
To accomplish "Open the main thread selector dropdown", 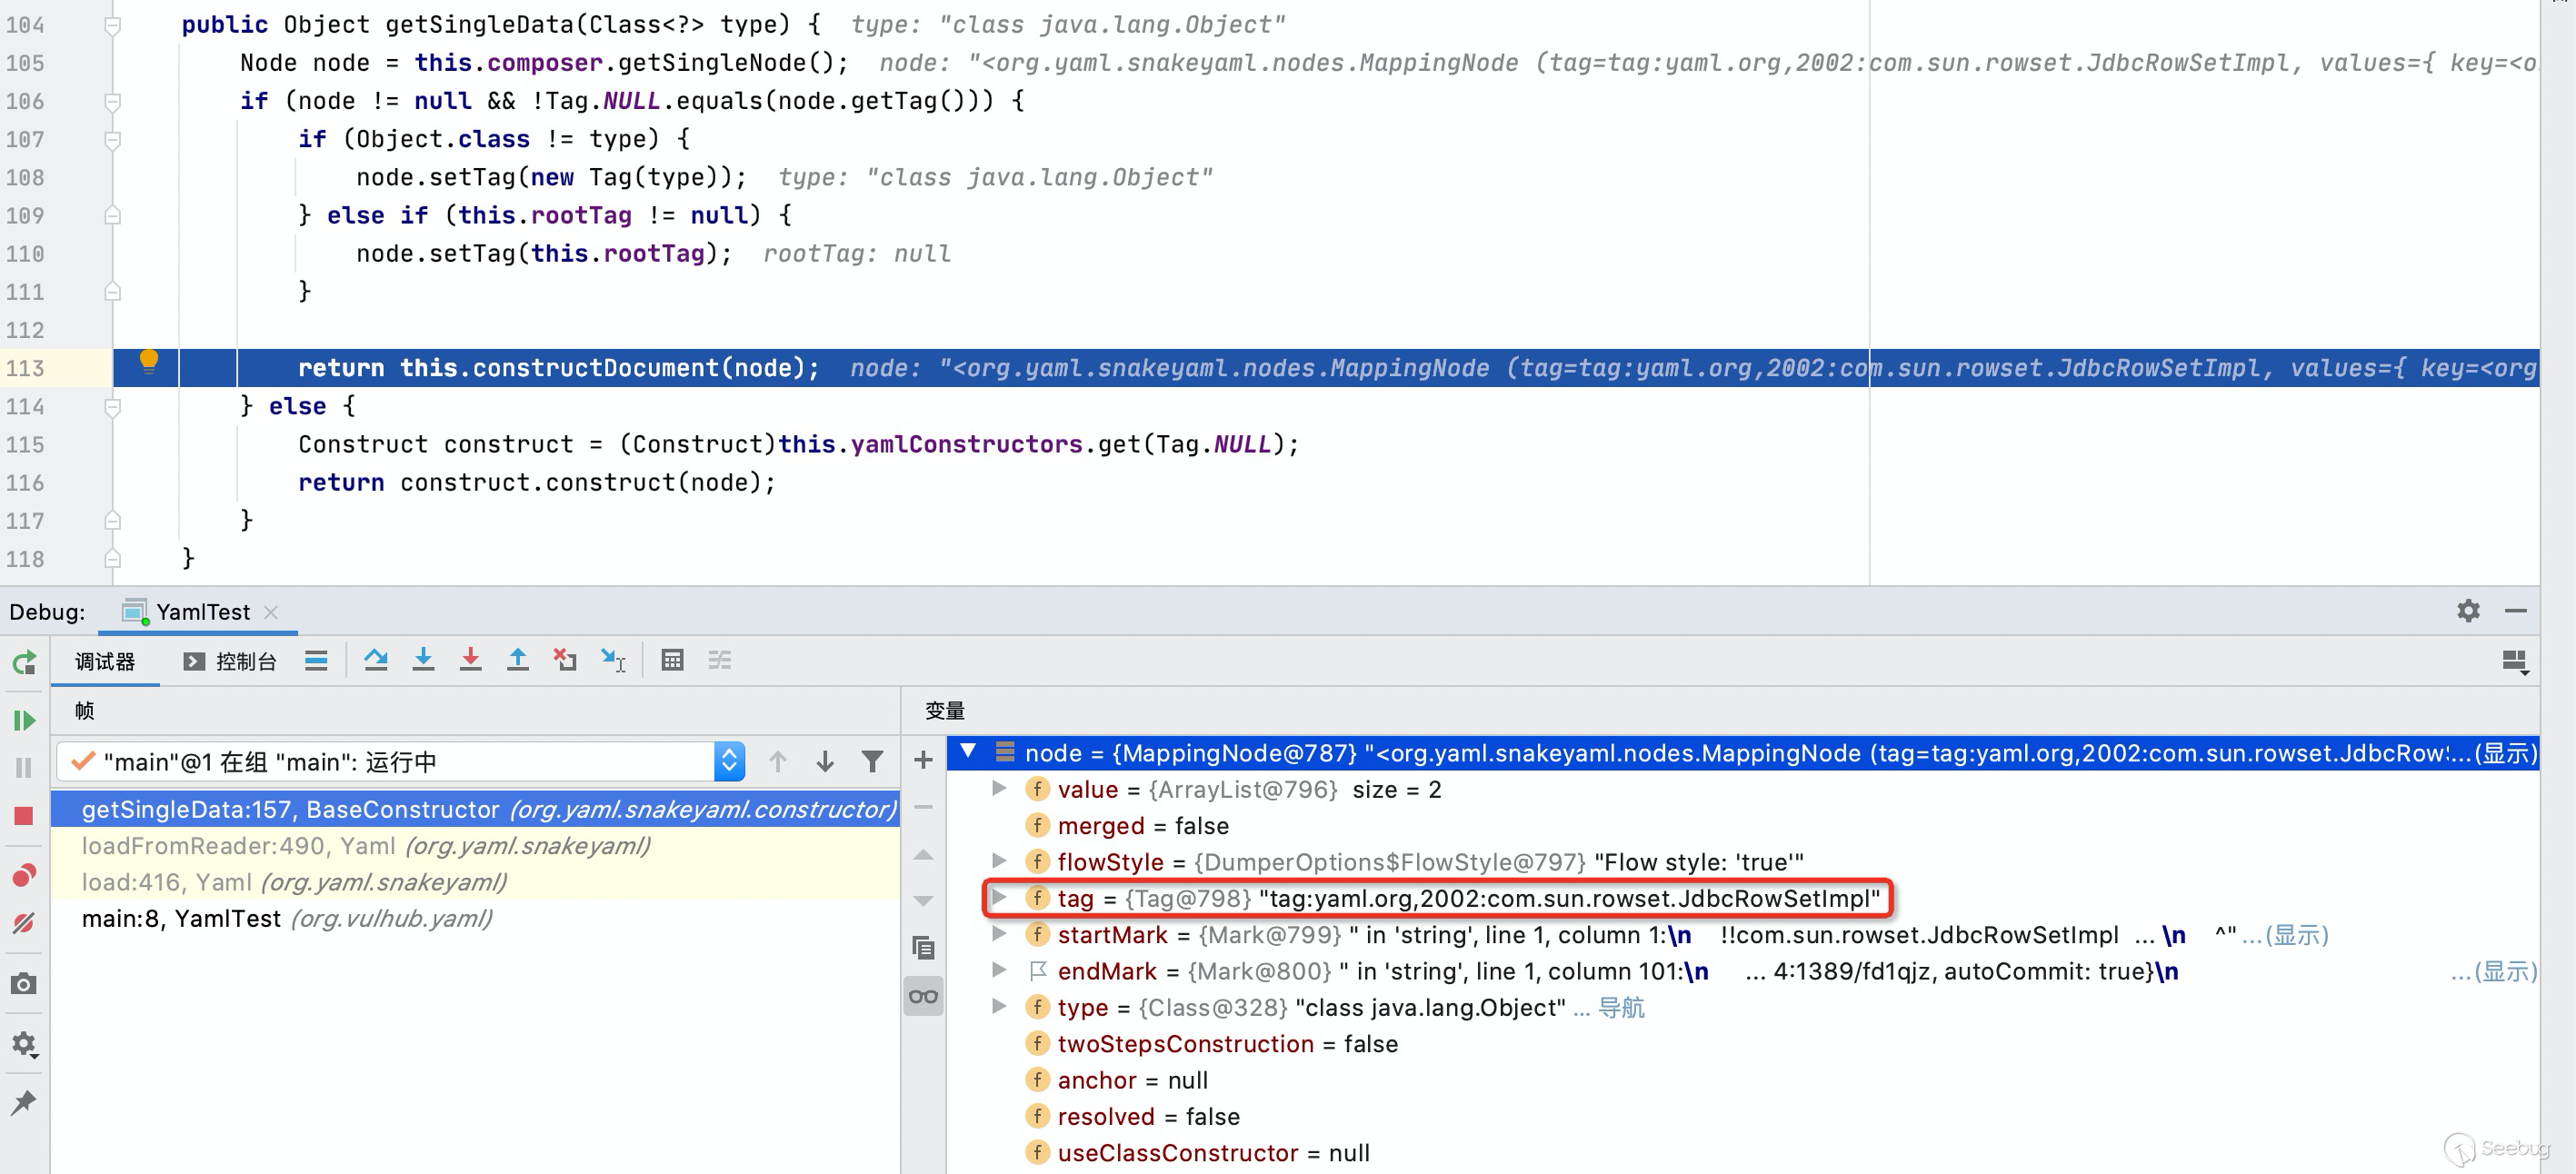I will [729, 762].
